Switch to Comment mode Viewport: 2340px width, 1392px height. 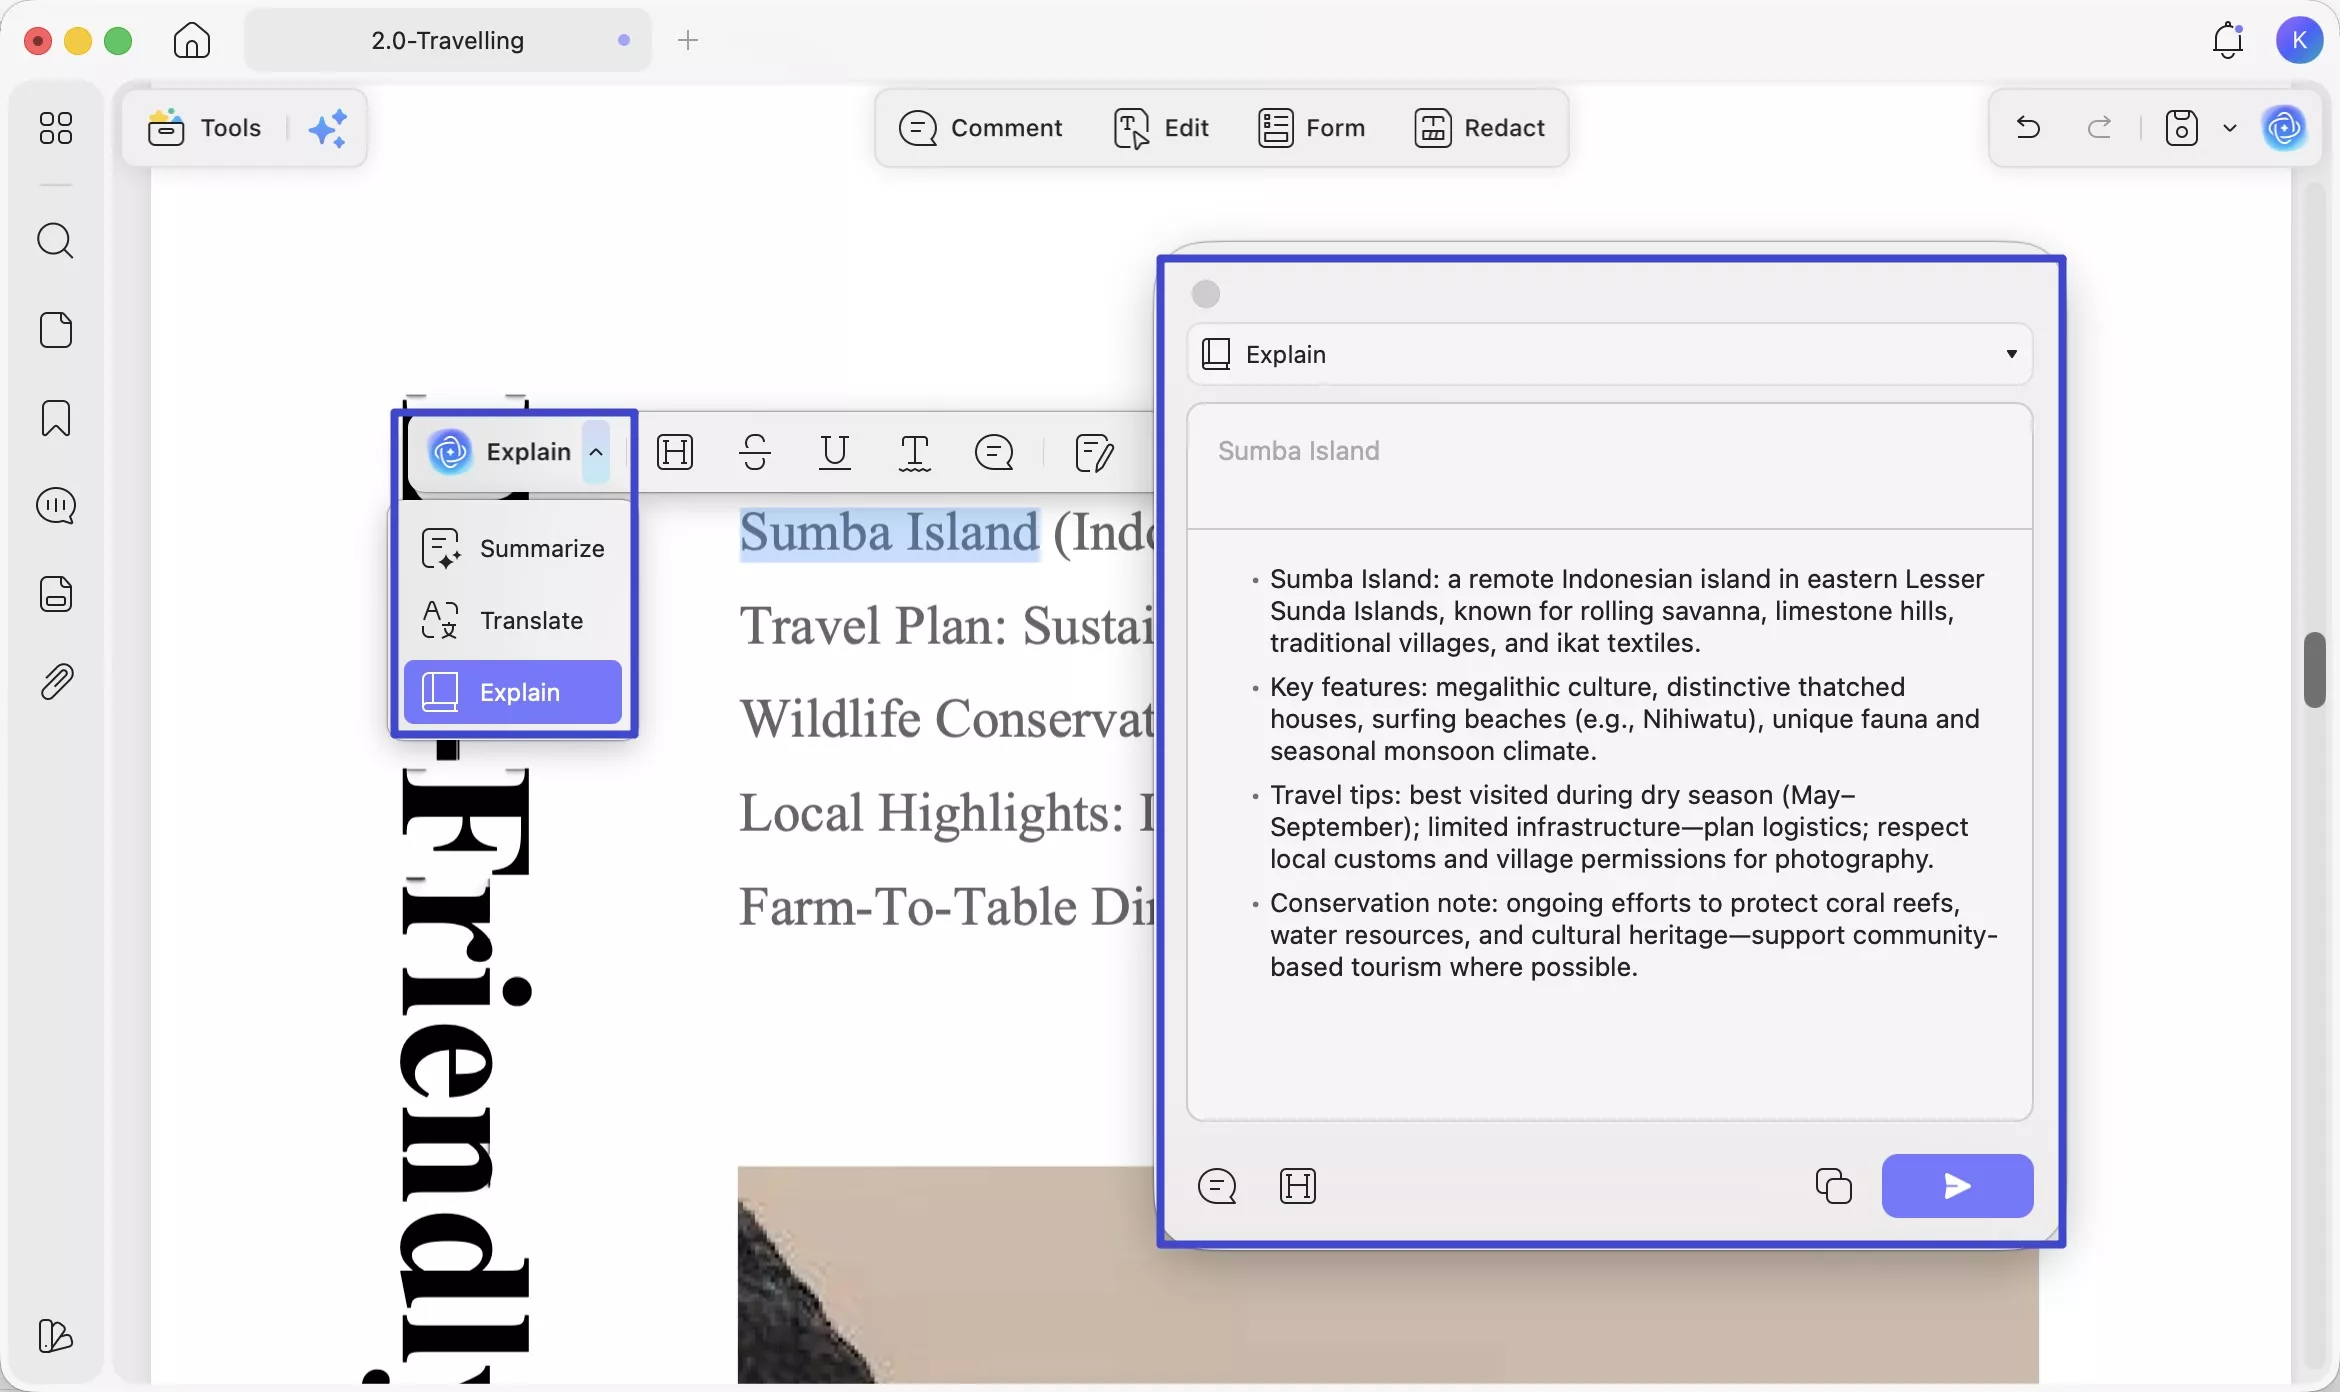pyautogui.click(x=980, y=128)
